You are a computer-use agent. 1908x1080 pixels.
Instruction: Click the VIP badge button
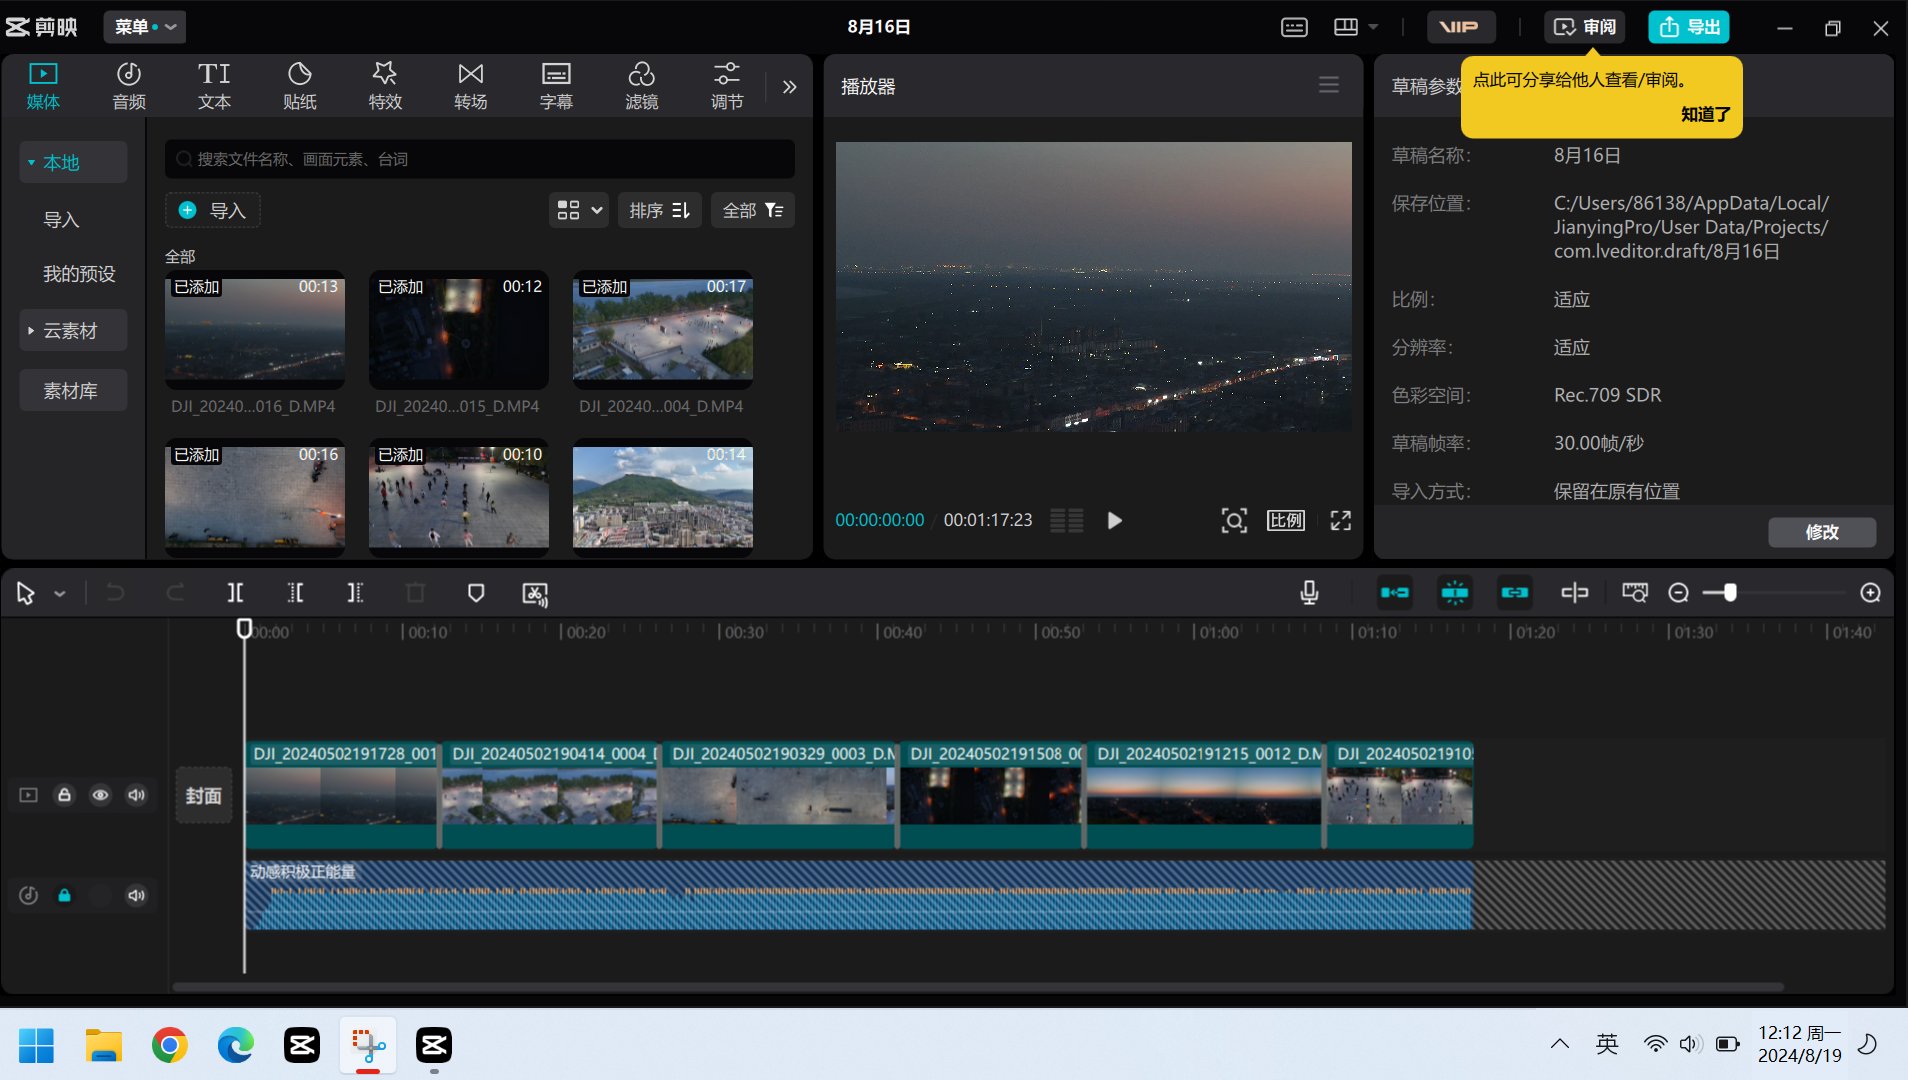coord(1461,27)
